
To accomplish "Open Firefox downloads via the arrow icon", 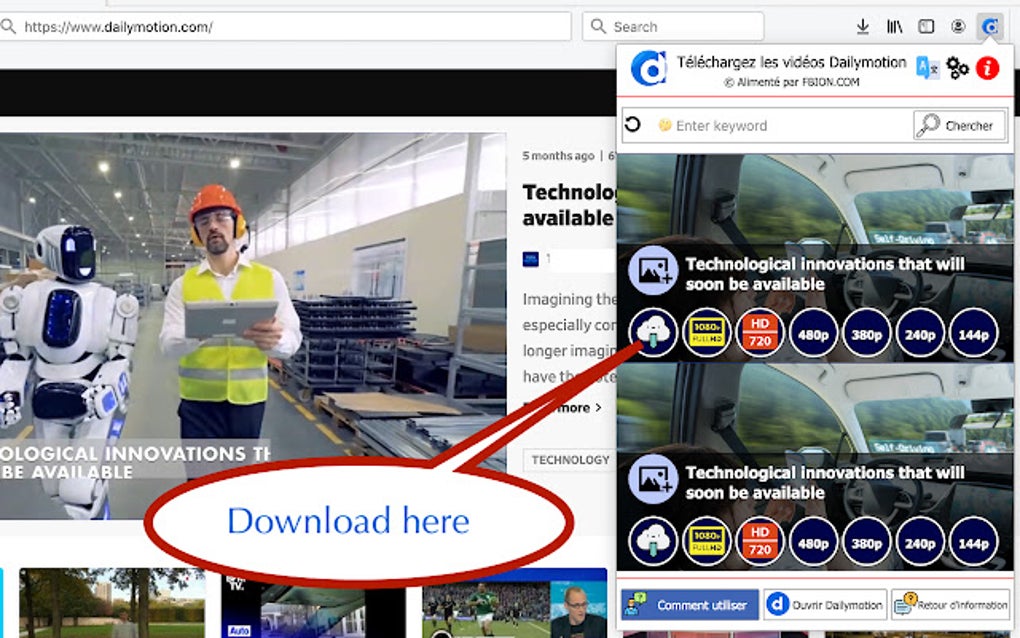I will [x=861, y=27].
